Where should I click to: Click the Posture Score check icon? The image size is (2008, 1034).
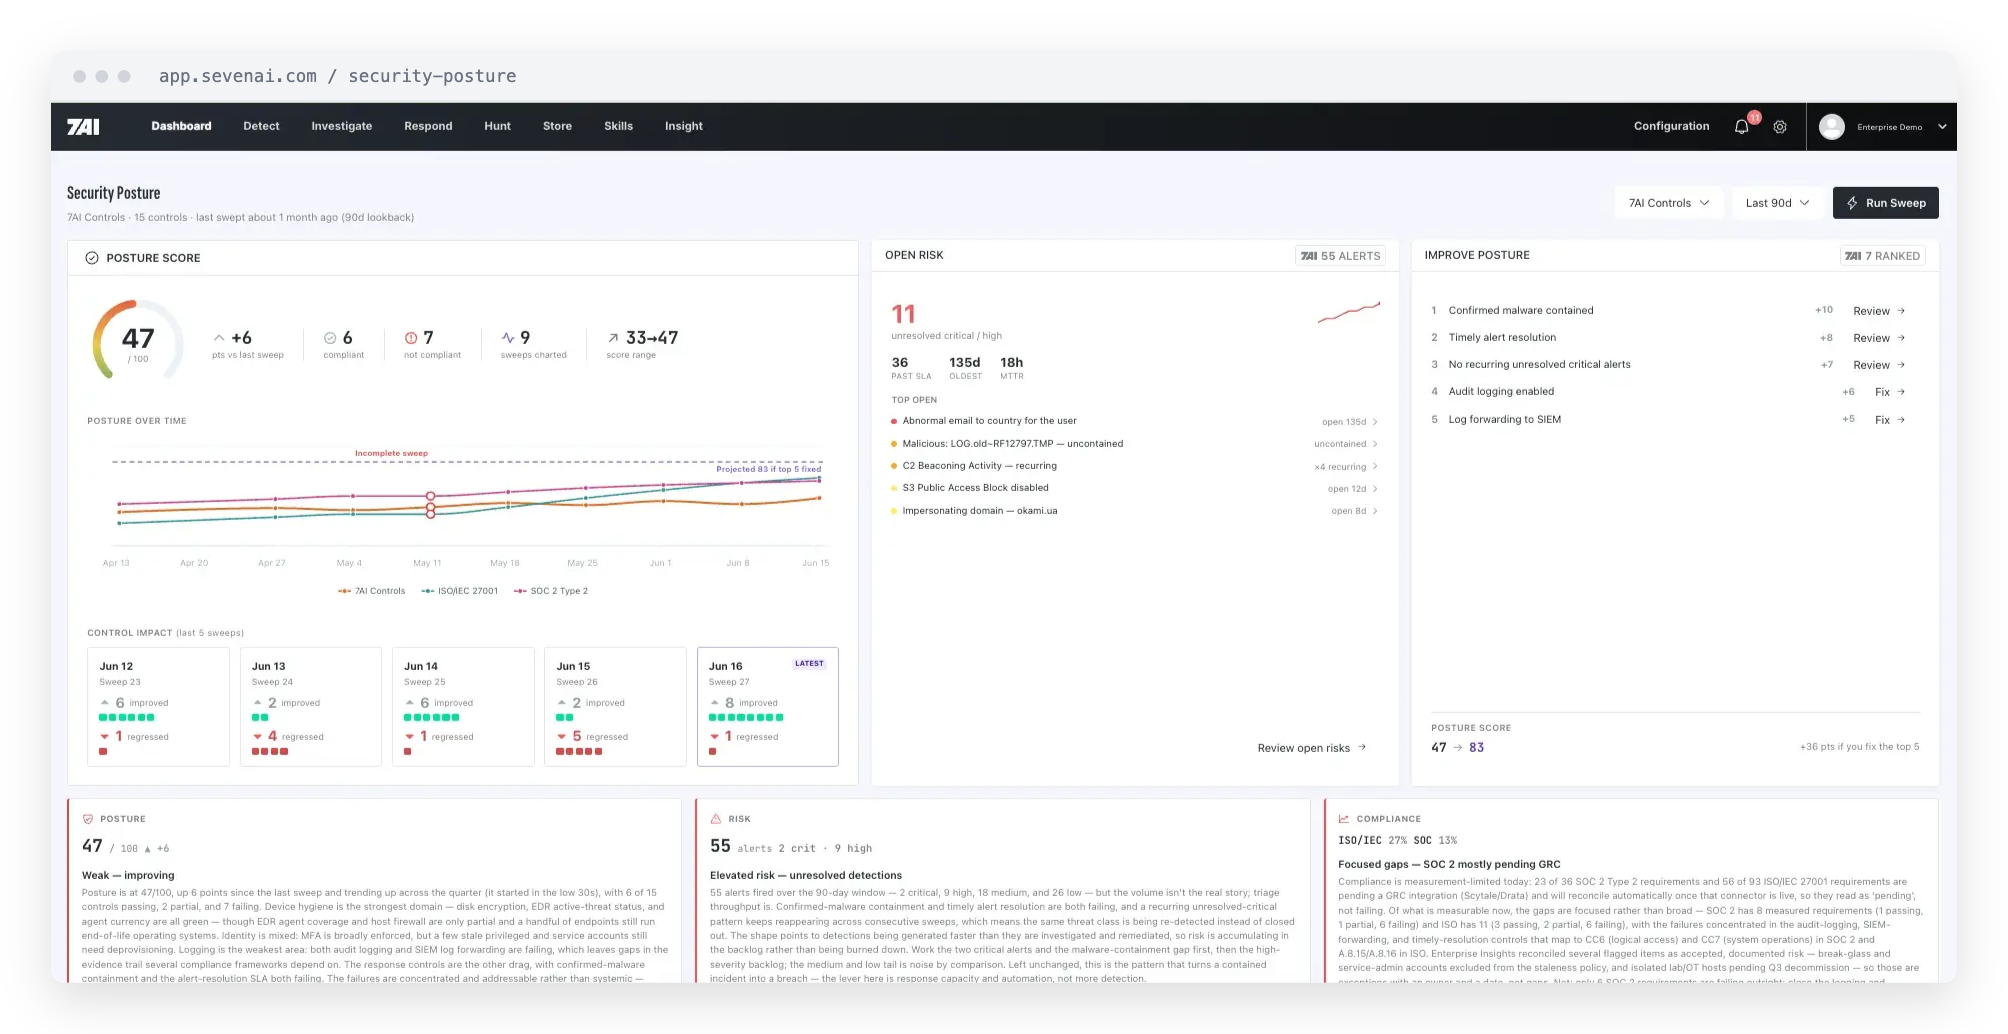(x=92, y=258)
